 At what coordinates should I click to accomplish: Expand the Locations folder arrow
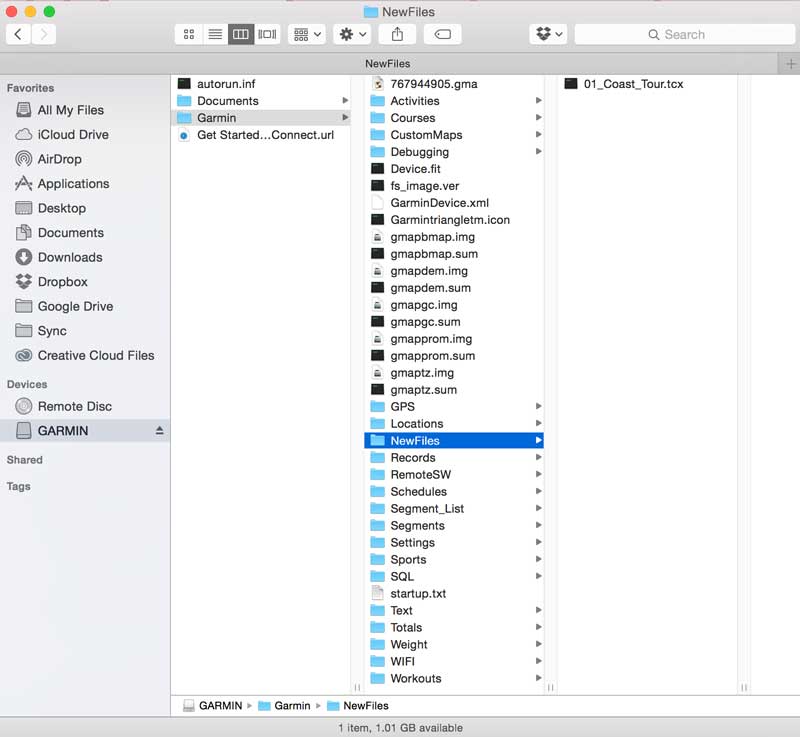(x=538, y=423)
